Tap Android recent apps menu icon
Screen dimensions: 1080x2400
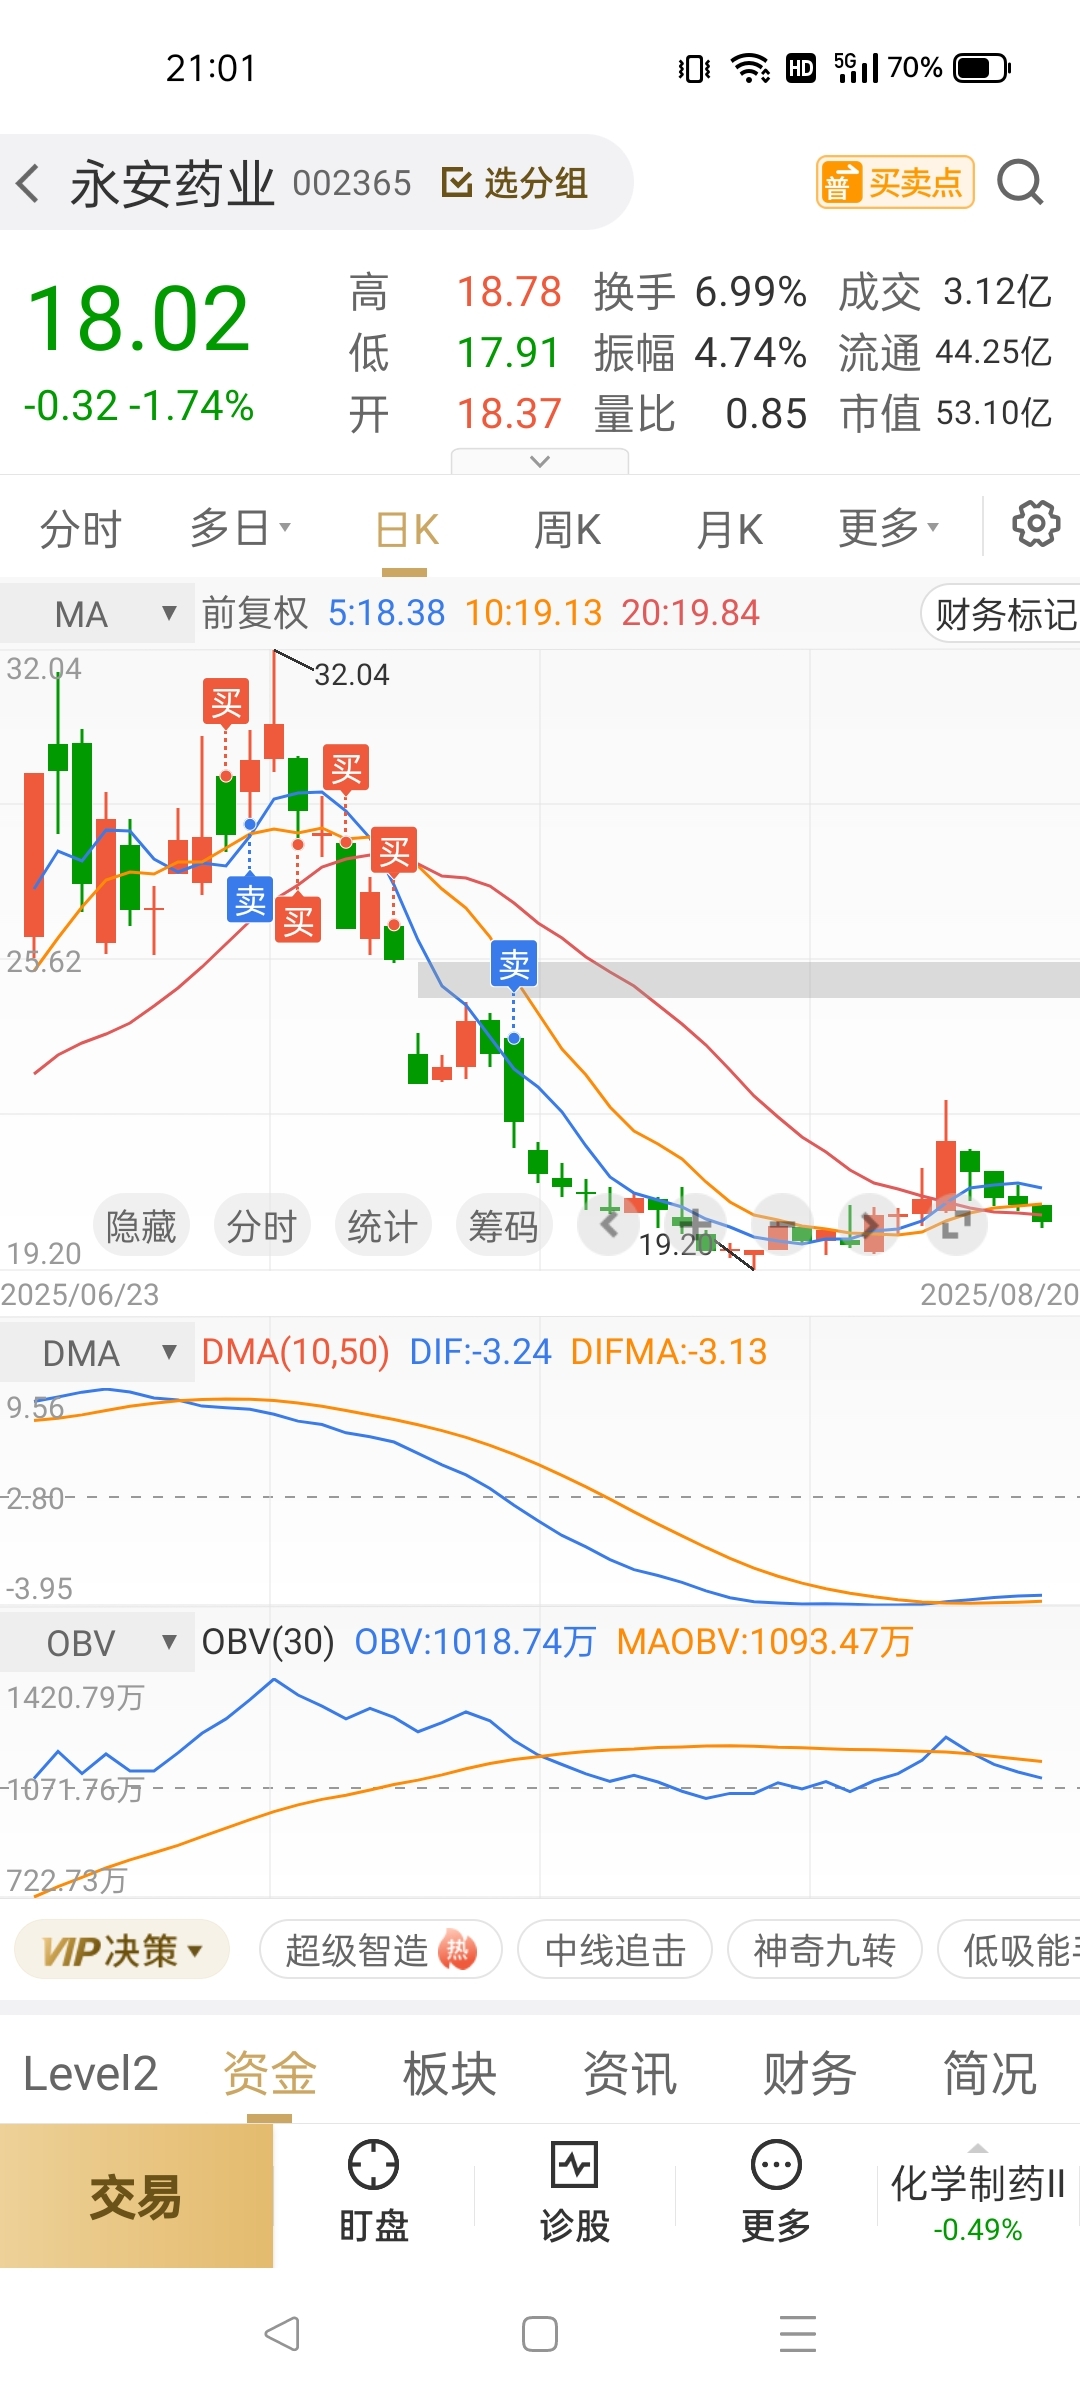pos(798,2334)
